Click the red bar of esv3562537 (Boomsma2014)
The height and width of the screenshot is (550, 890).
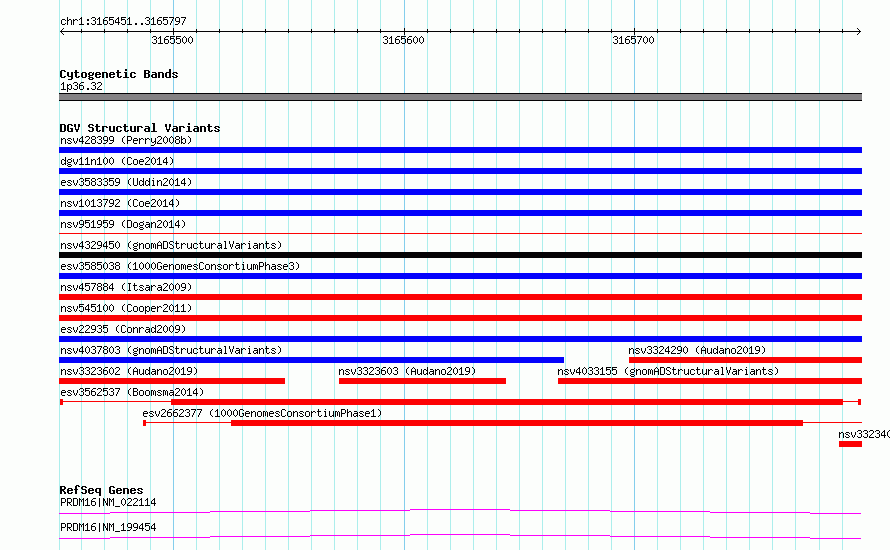(507, 402)
